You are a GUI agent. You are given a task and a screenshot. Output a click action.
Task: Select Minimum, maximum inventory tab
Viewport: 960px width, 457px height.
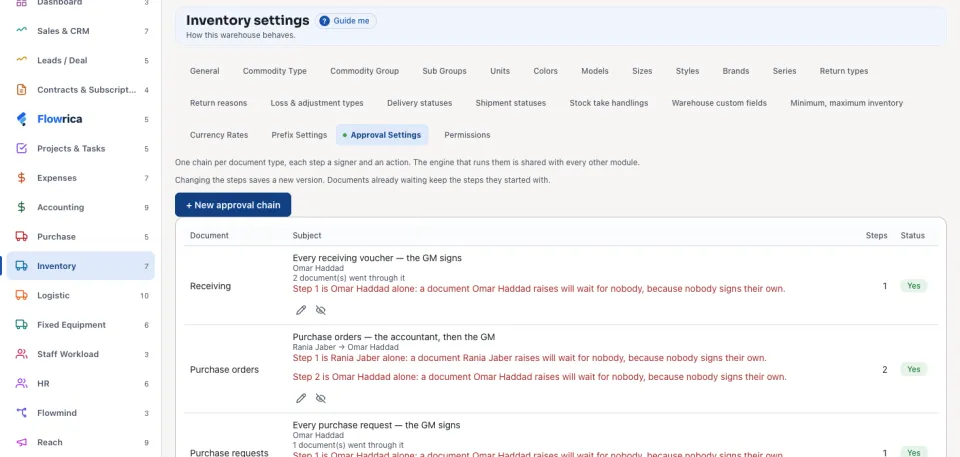pyautogui.click(x=847, y=103)
